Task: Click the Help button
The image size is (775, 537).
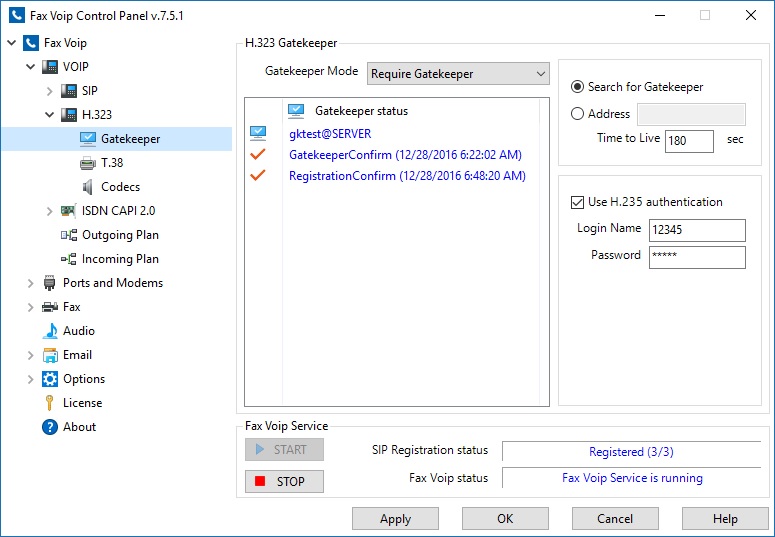Action: [x=725, y=519]
